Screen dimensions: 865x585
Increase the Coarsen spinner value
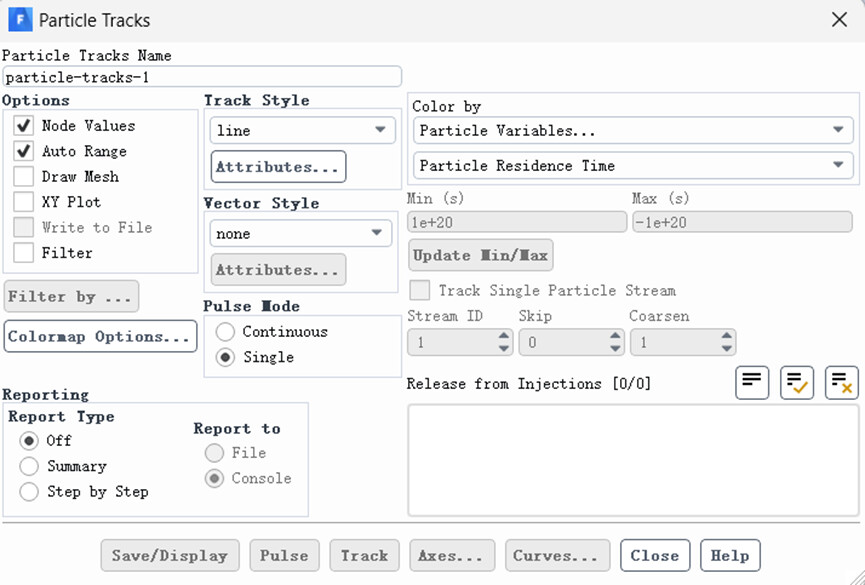(x=727, y=337)
